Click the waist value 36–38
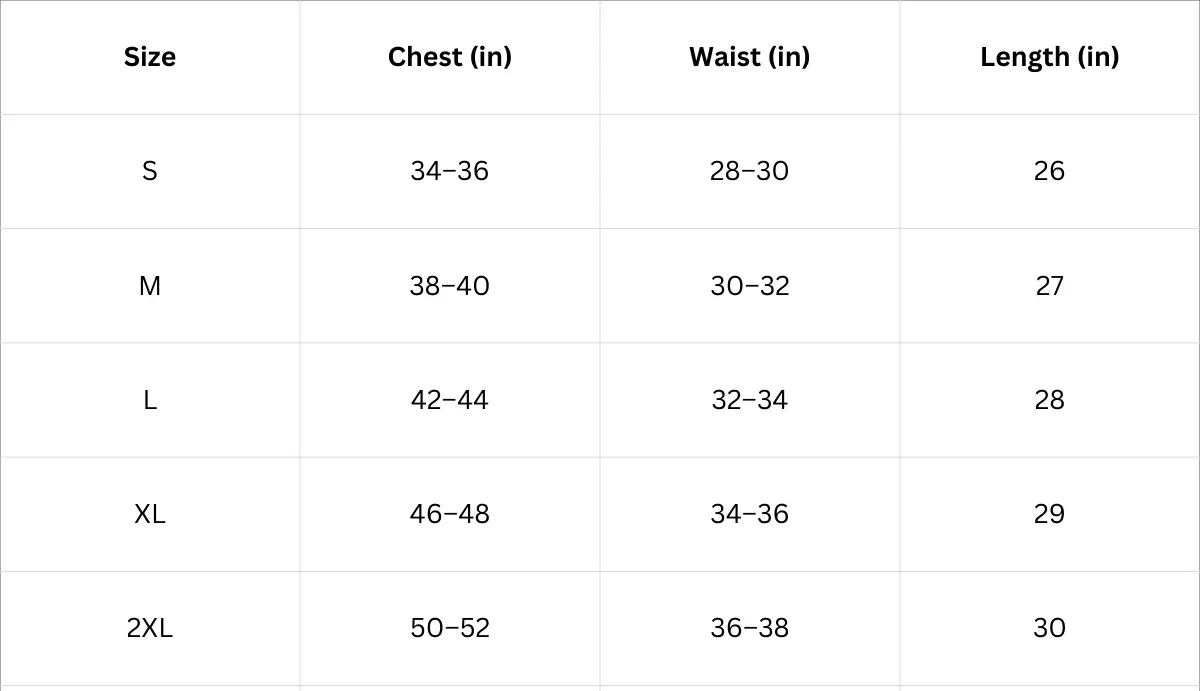The height and width of the screenshot is (691, 1200). coord(750,628)
